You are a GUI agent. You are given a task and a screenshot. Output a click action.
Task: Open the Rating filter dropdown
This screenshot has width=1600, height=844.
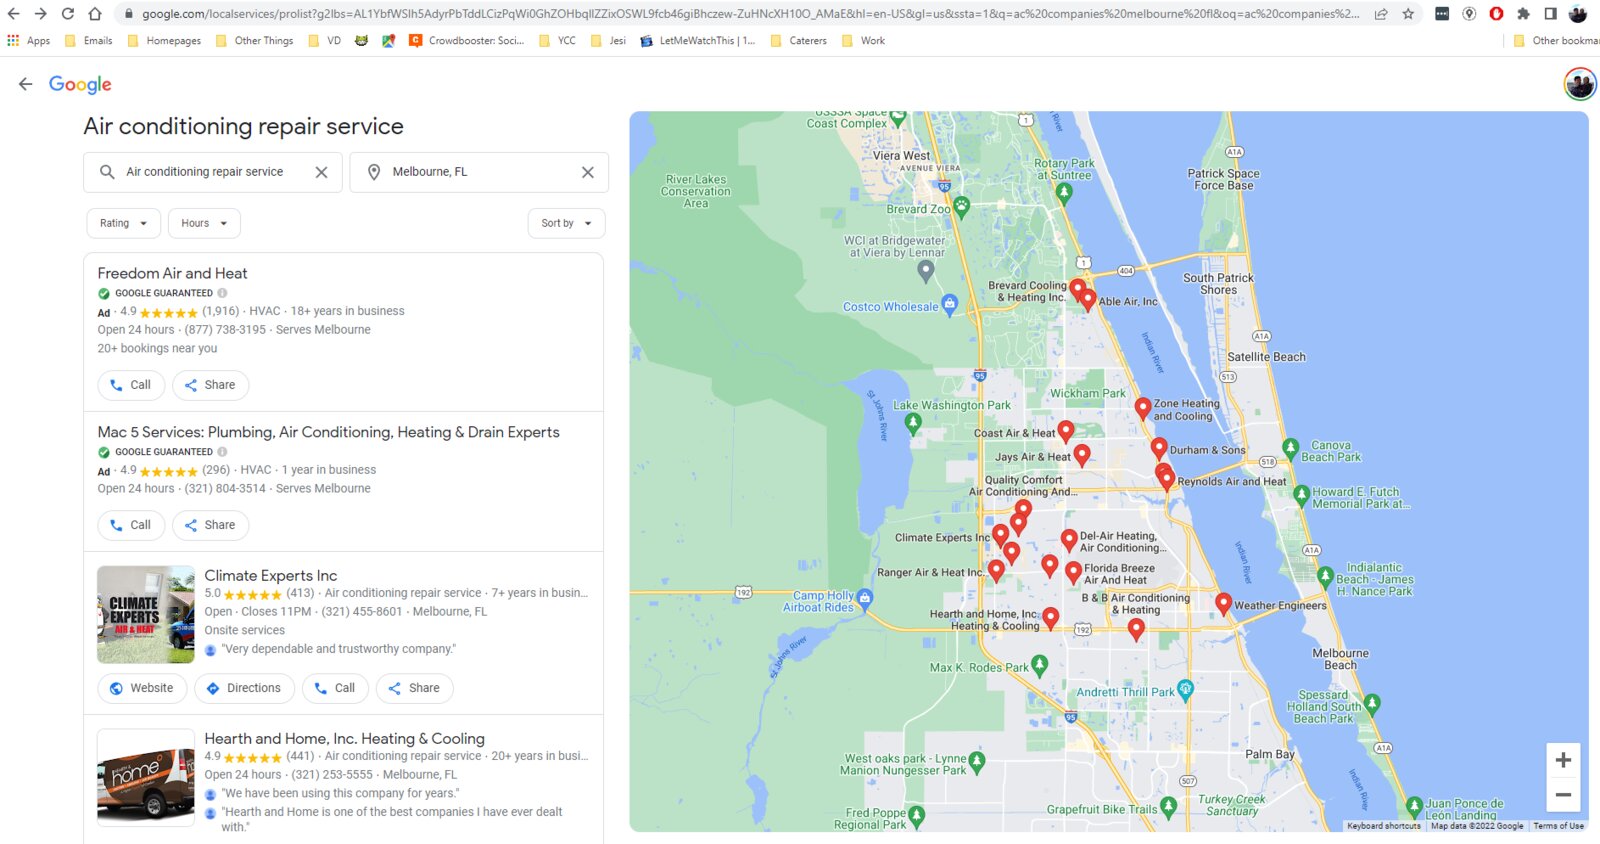(x=123, y=223)
